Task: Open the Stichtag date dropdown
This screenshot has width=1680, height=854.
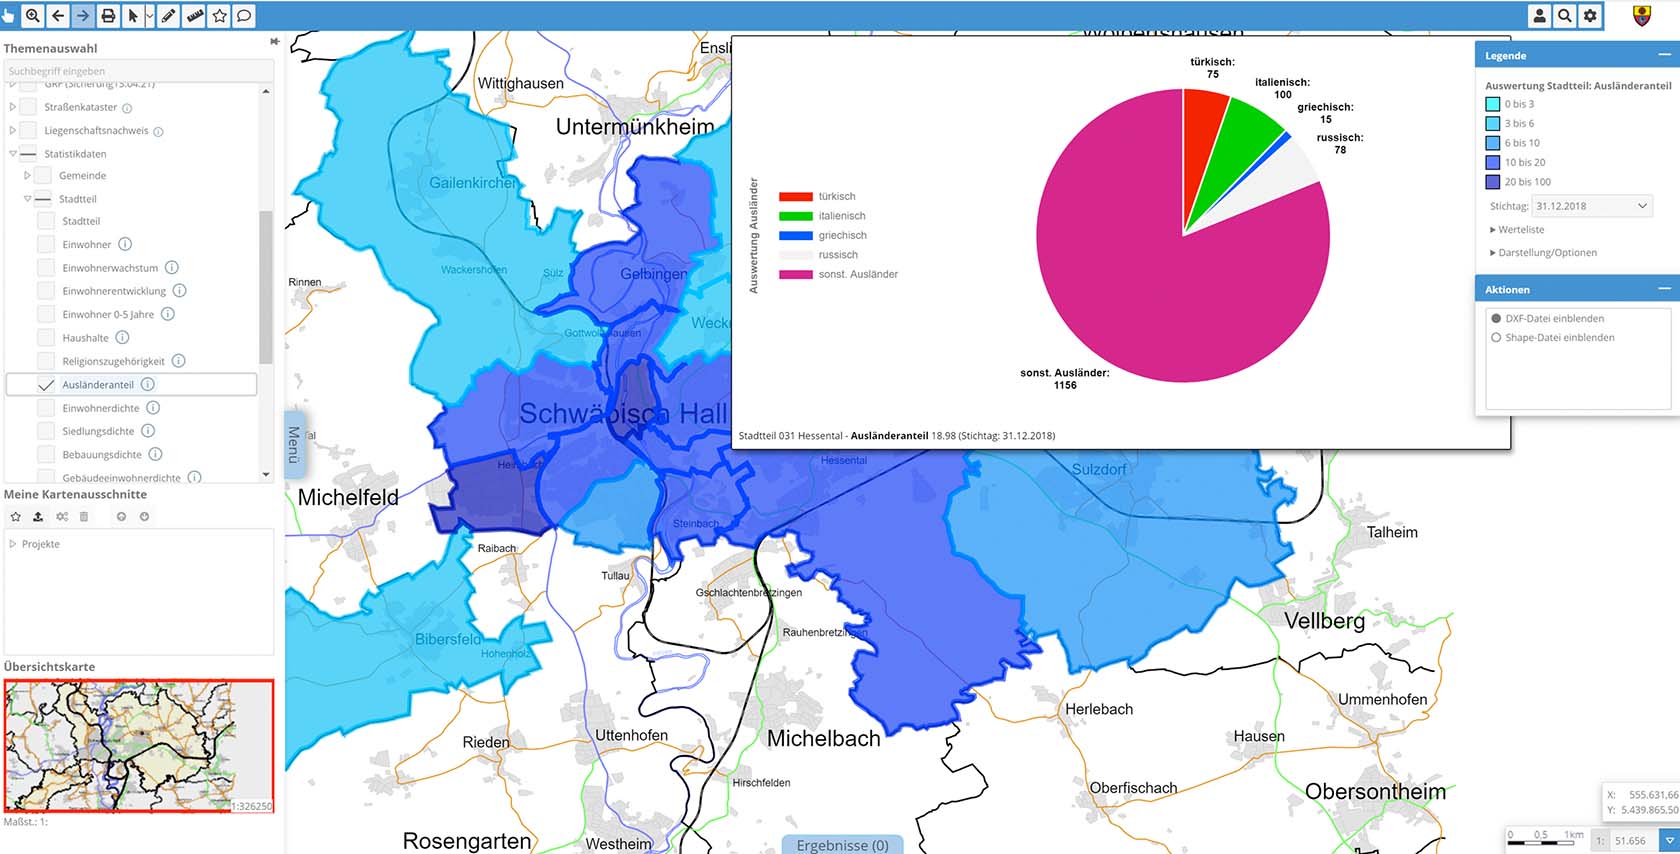Action: click(x=1592, y=206)
